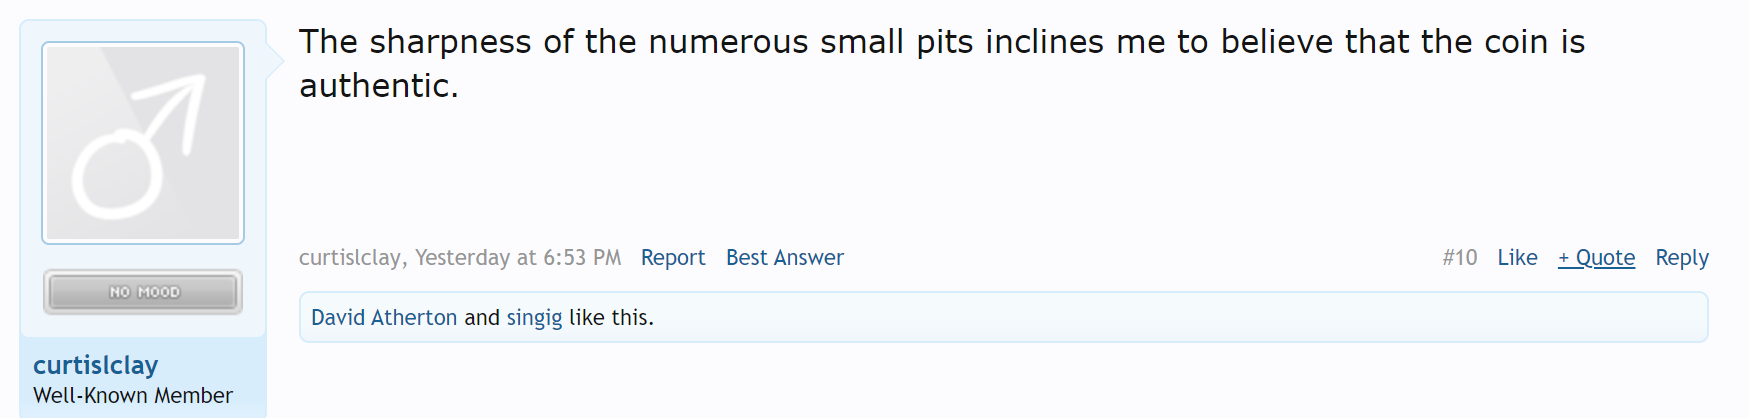1749x418 pixels.
Task: Mark post as Best Answer
Action: [x=785, y=258]
